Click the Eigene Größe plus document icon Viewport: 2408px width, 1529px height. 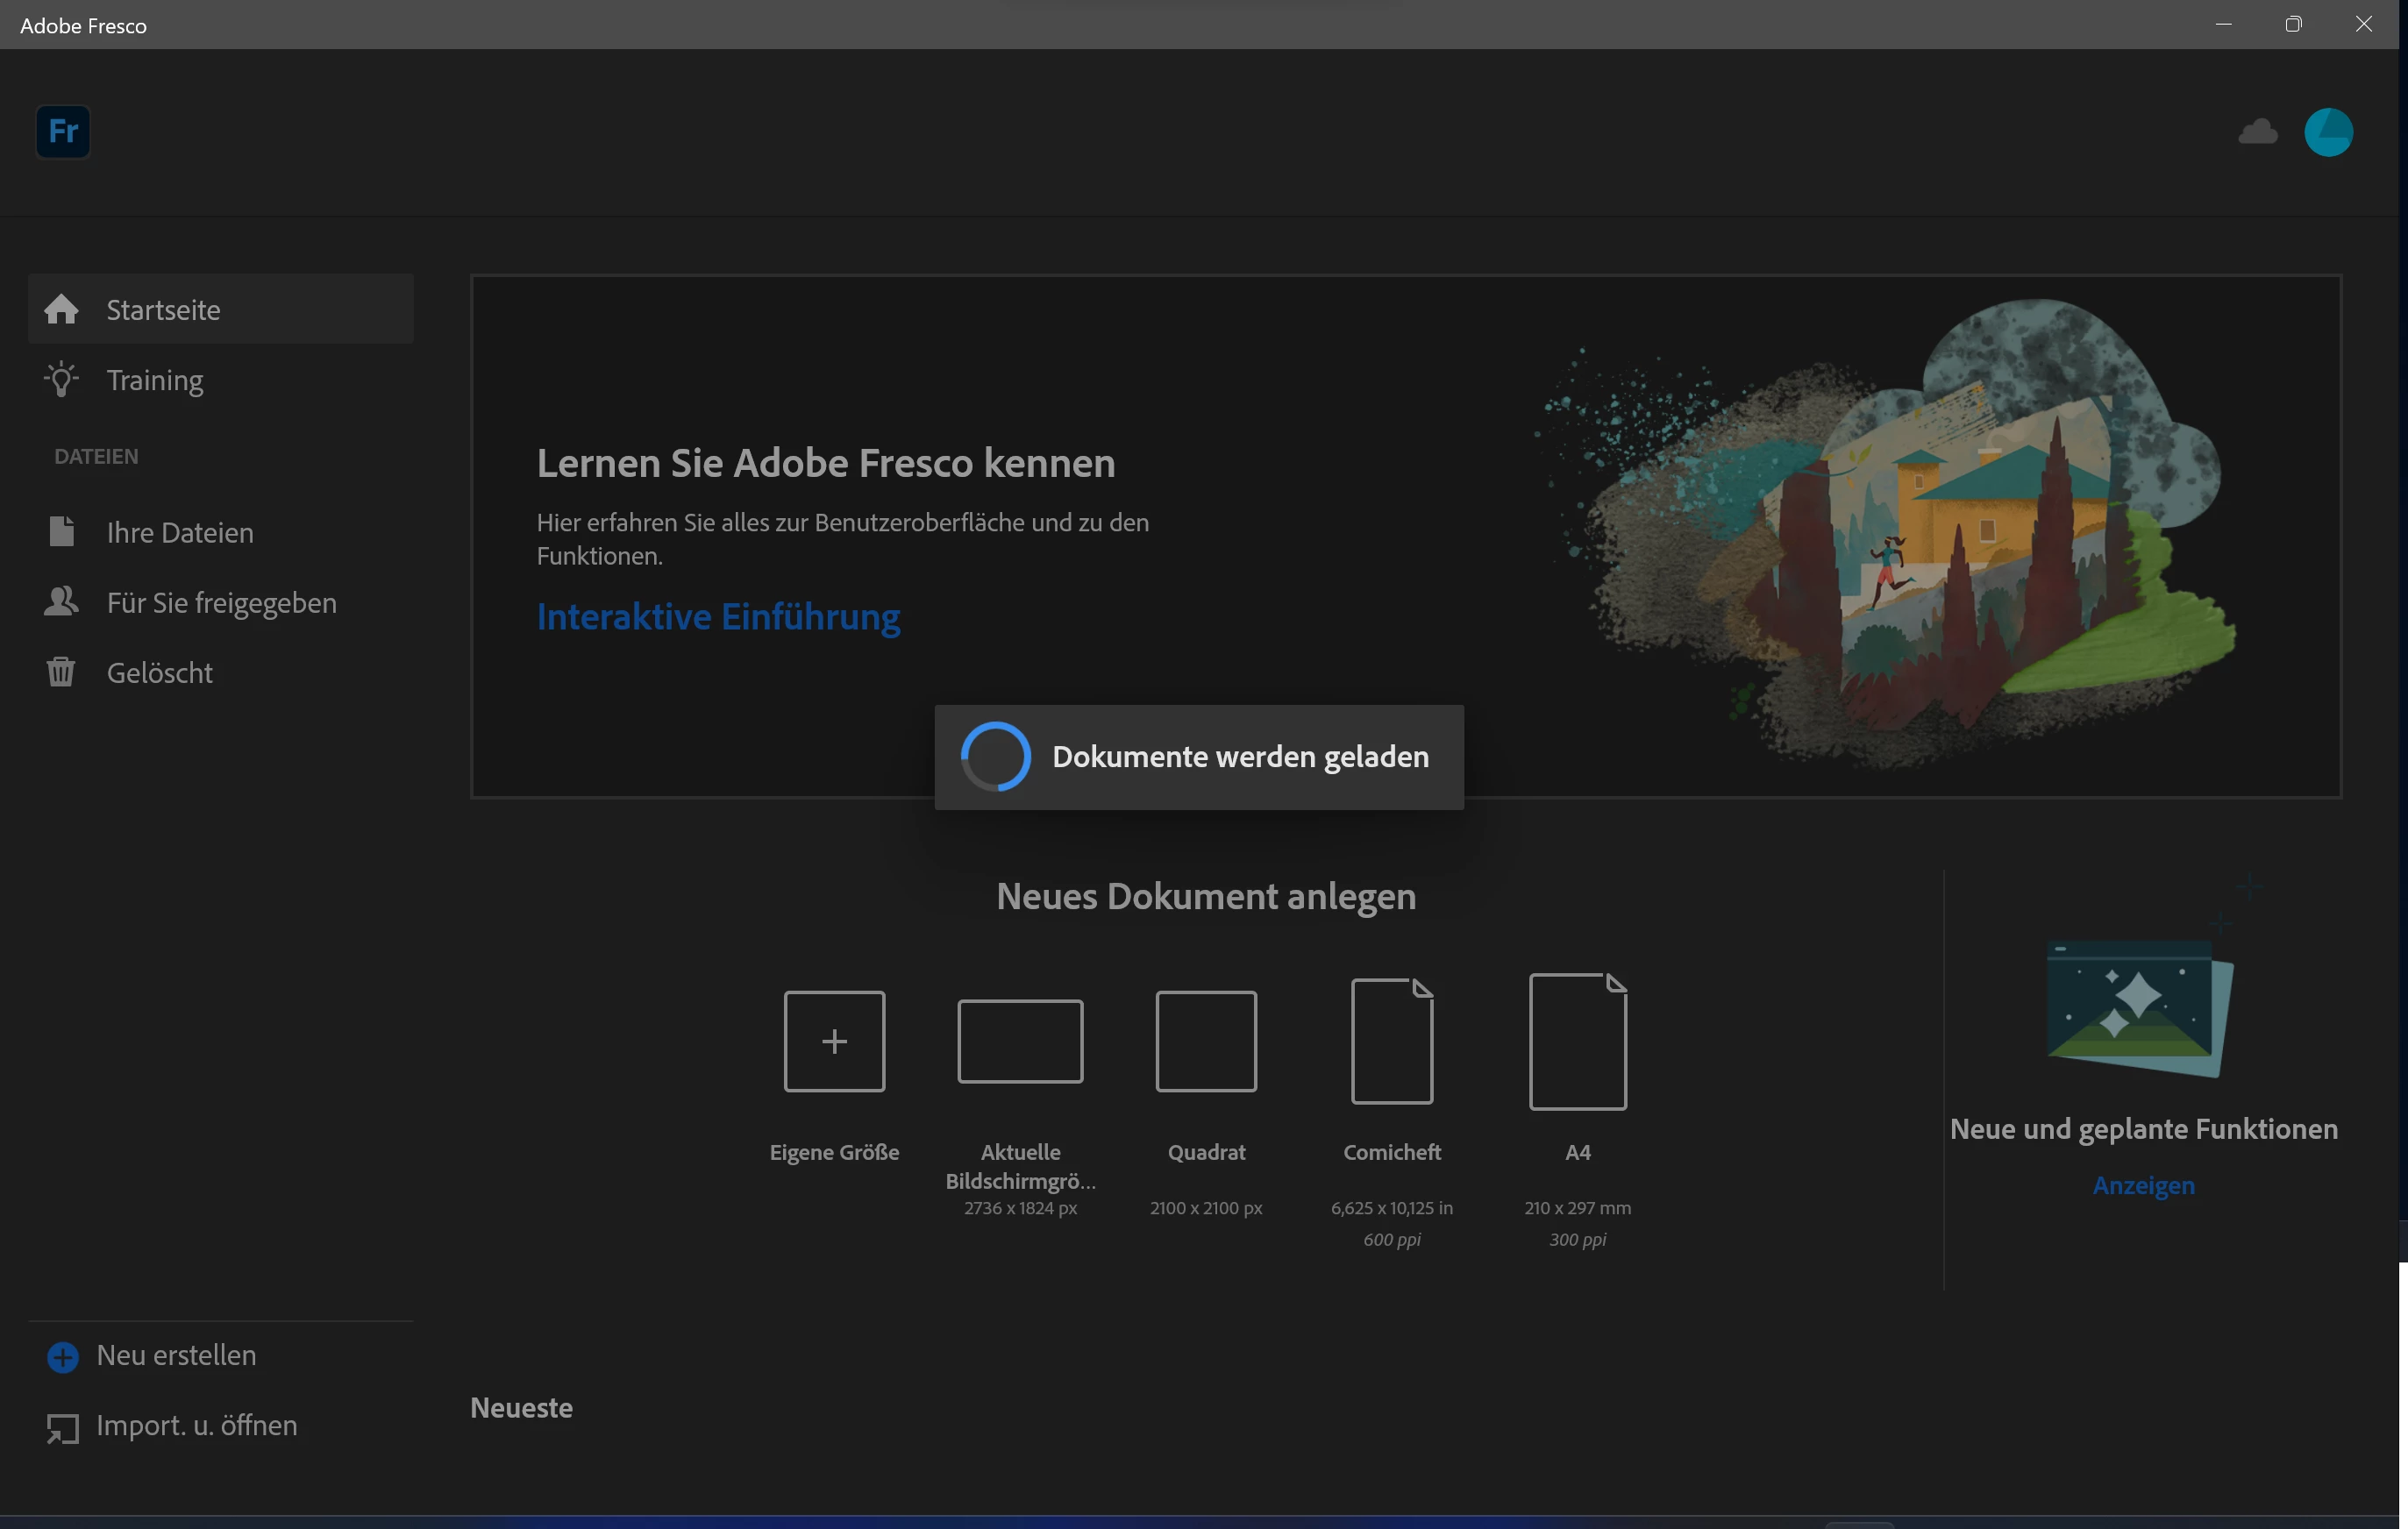point(834,1041)
